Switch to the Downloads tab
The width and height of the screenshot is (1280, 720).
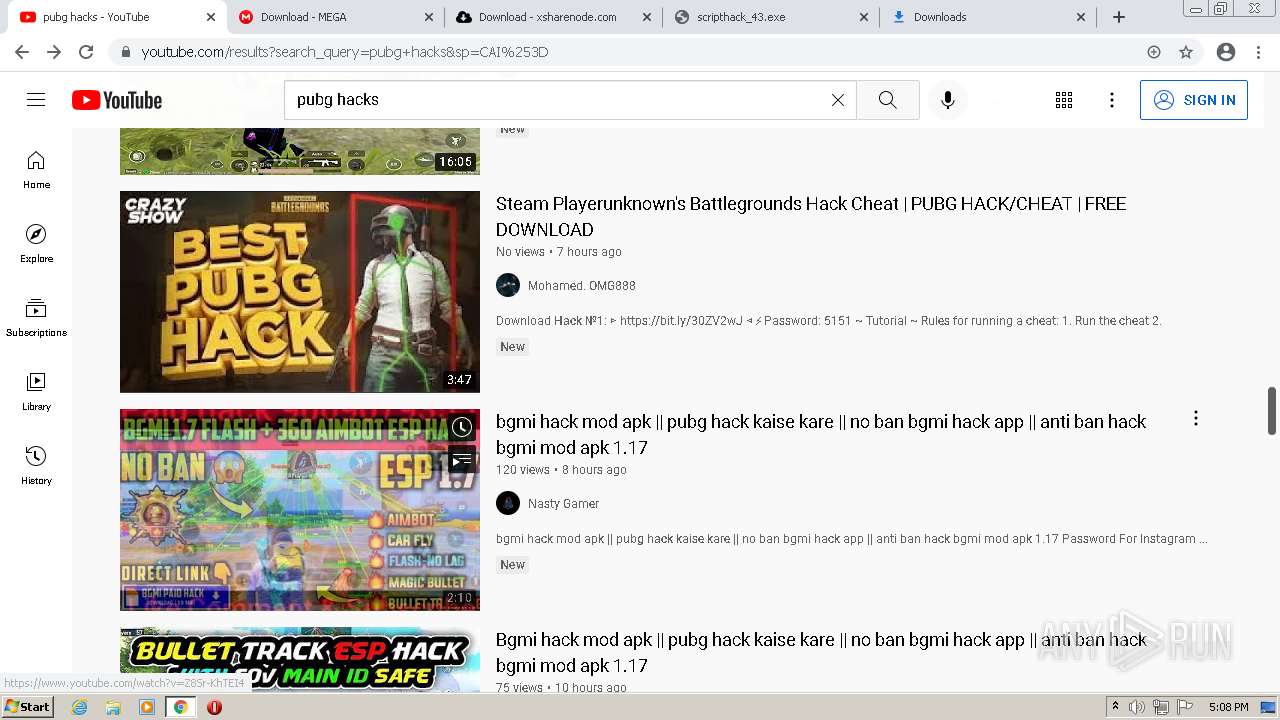[x=988, y=17]
